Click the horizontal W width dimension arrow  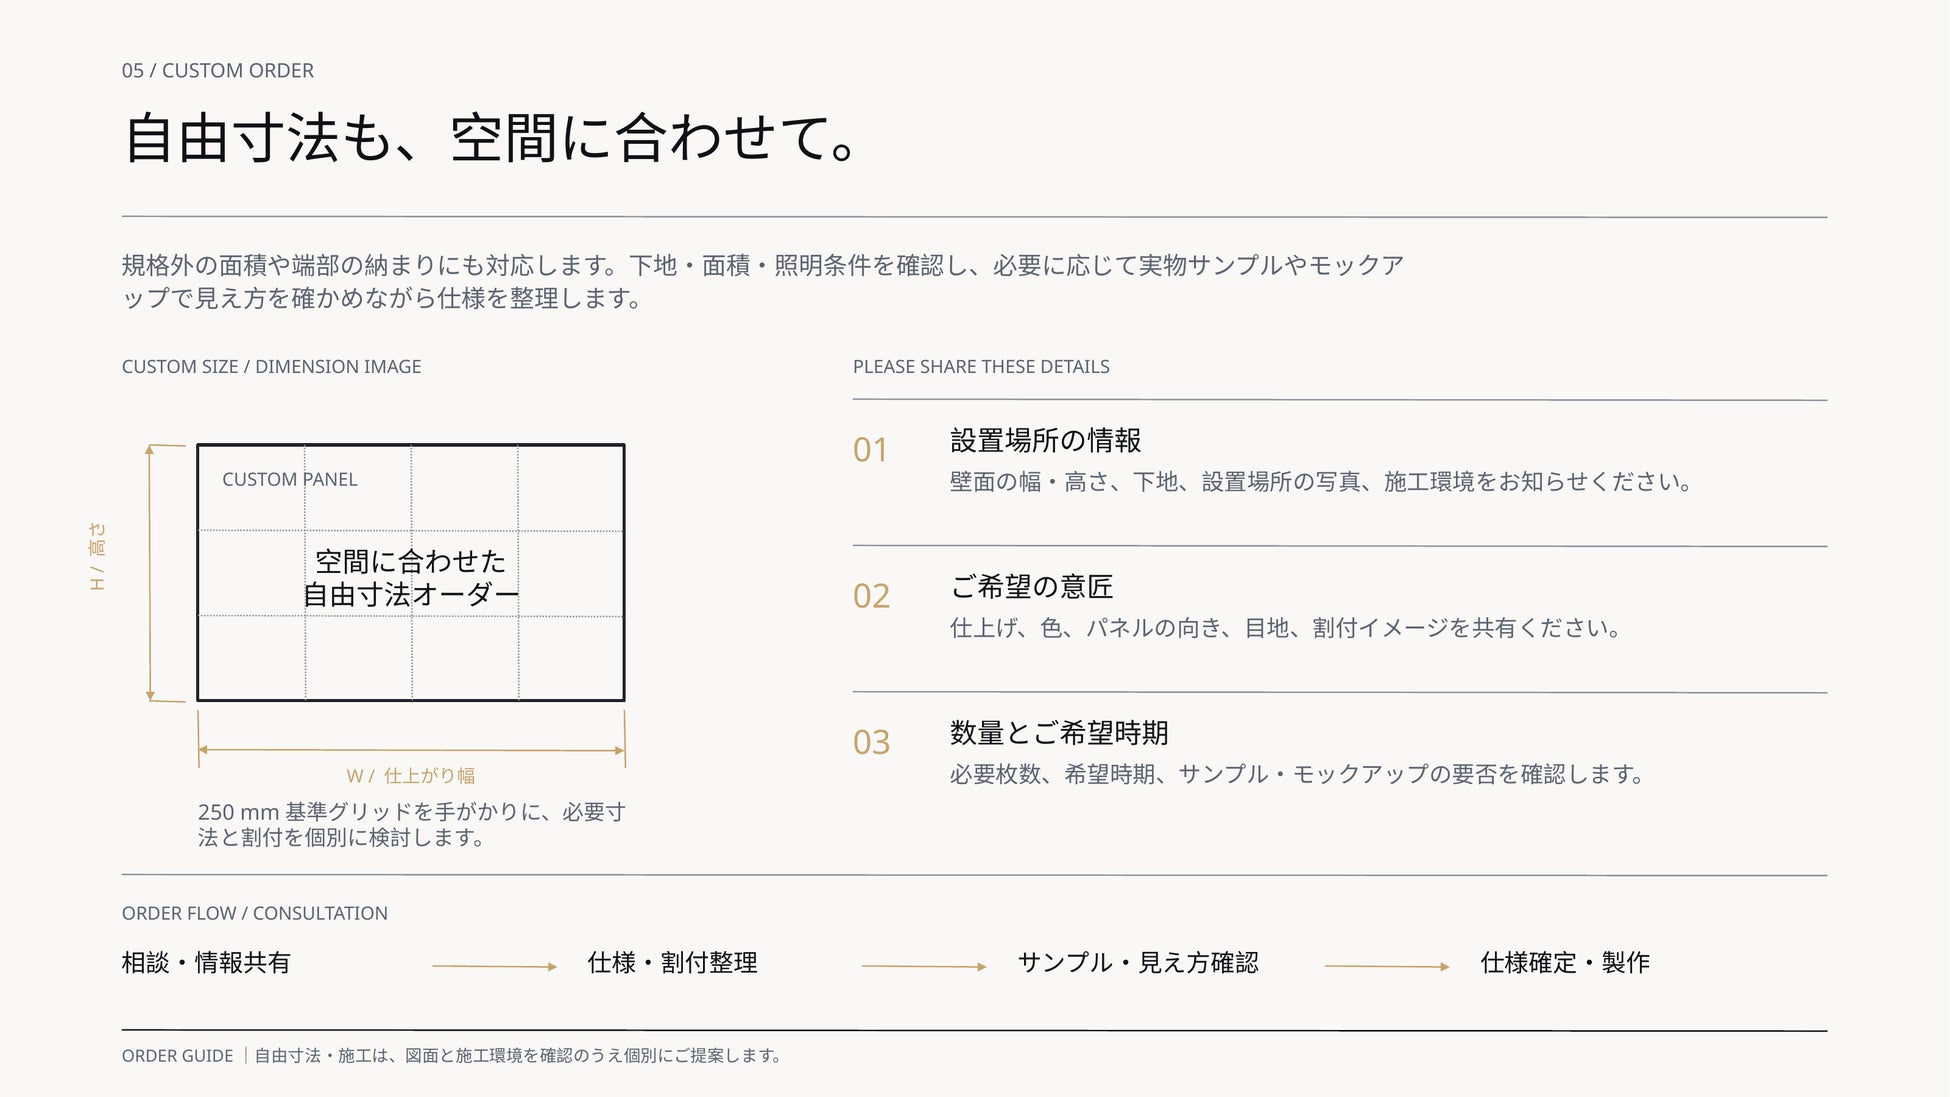point(411,749)
